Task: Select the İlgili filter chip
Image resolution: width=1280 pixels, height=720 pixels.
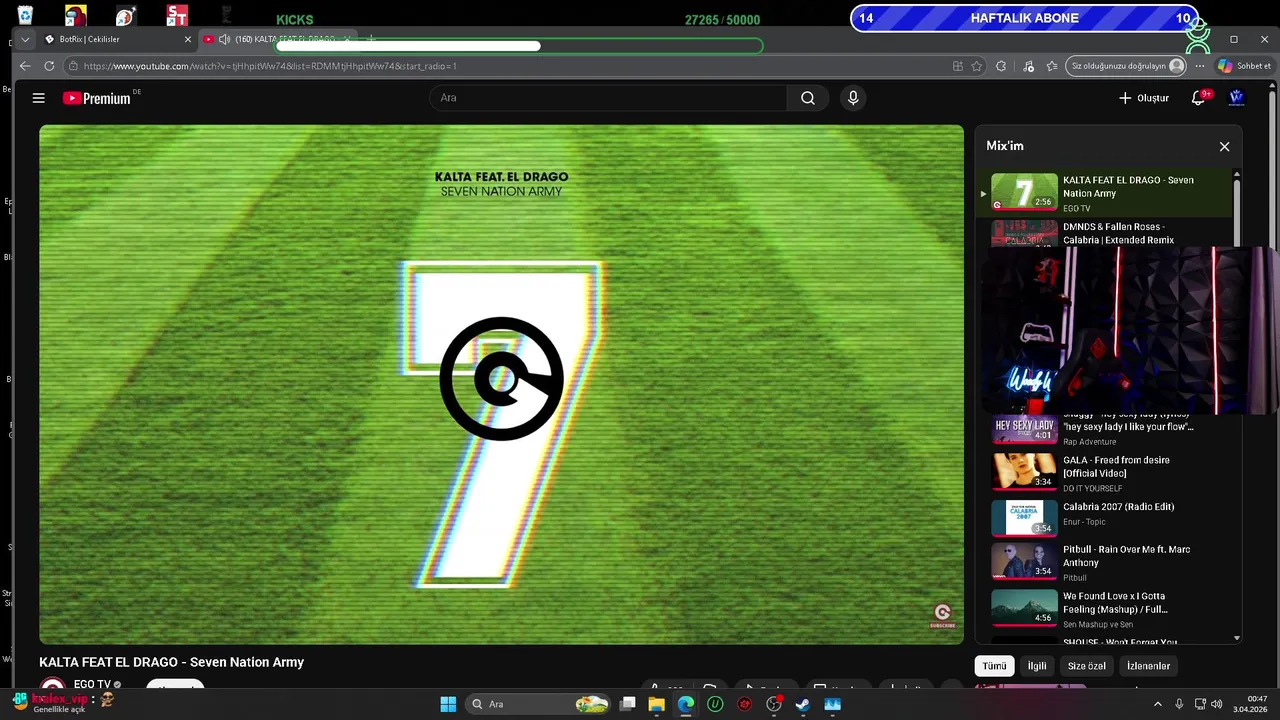Action: click(x=1037, y=666)
